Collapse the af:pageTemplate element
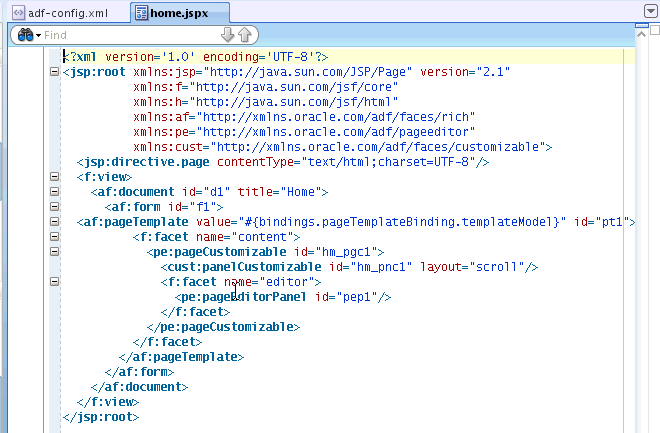660x433 pixels. [x=54, y=221]
